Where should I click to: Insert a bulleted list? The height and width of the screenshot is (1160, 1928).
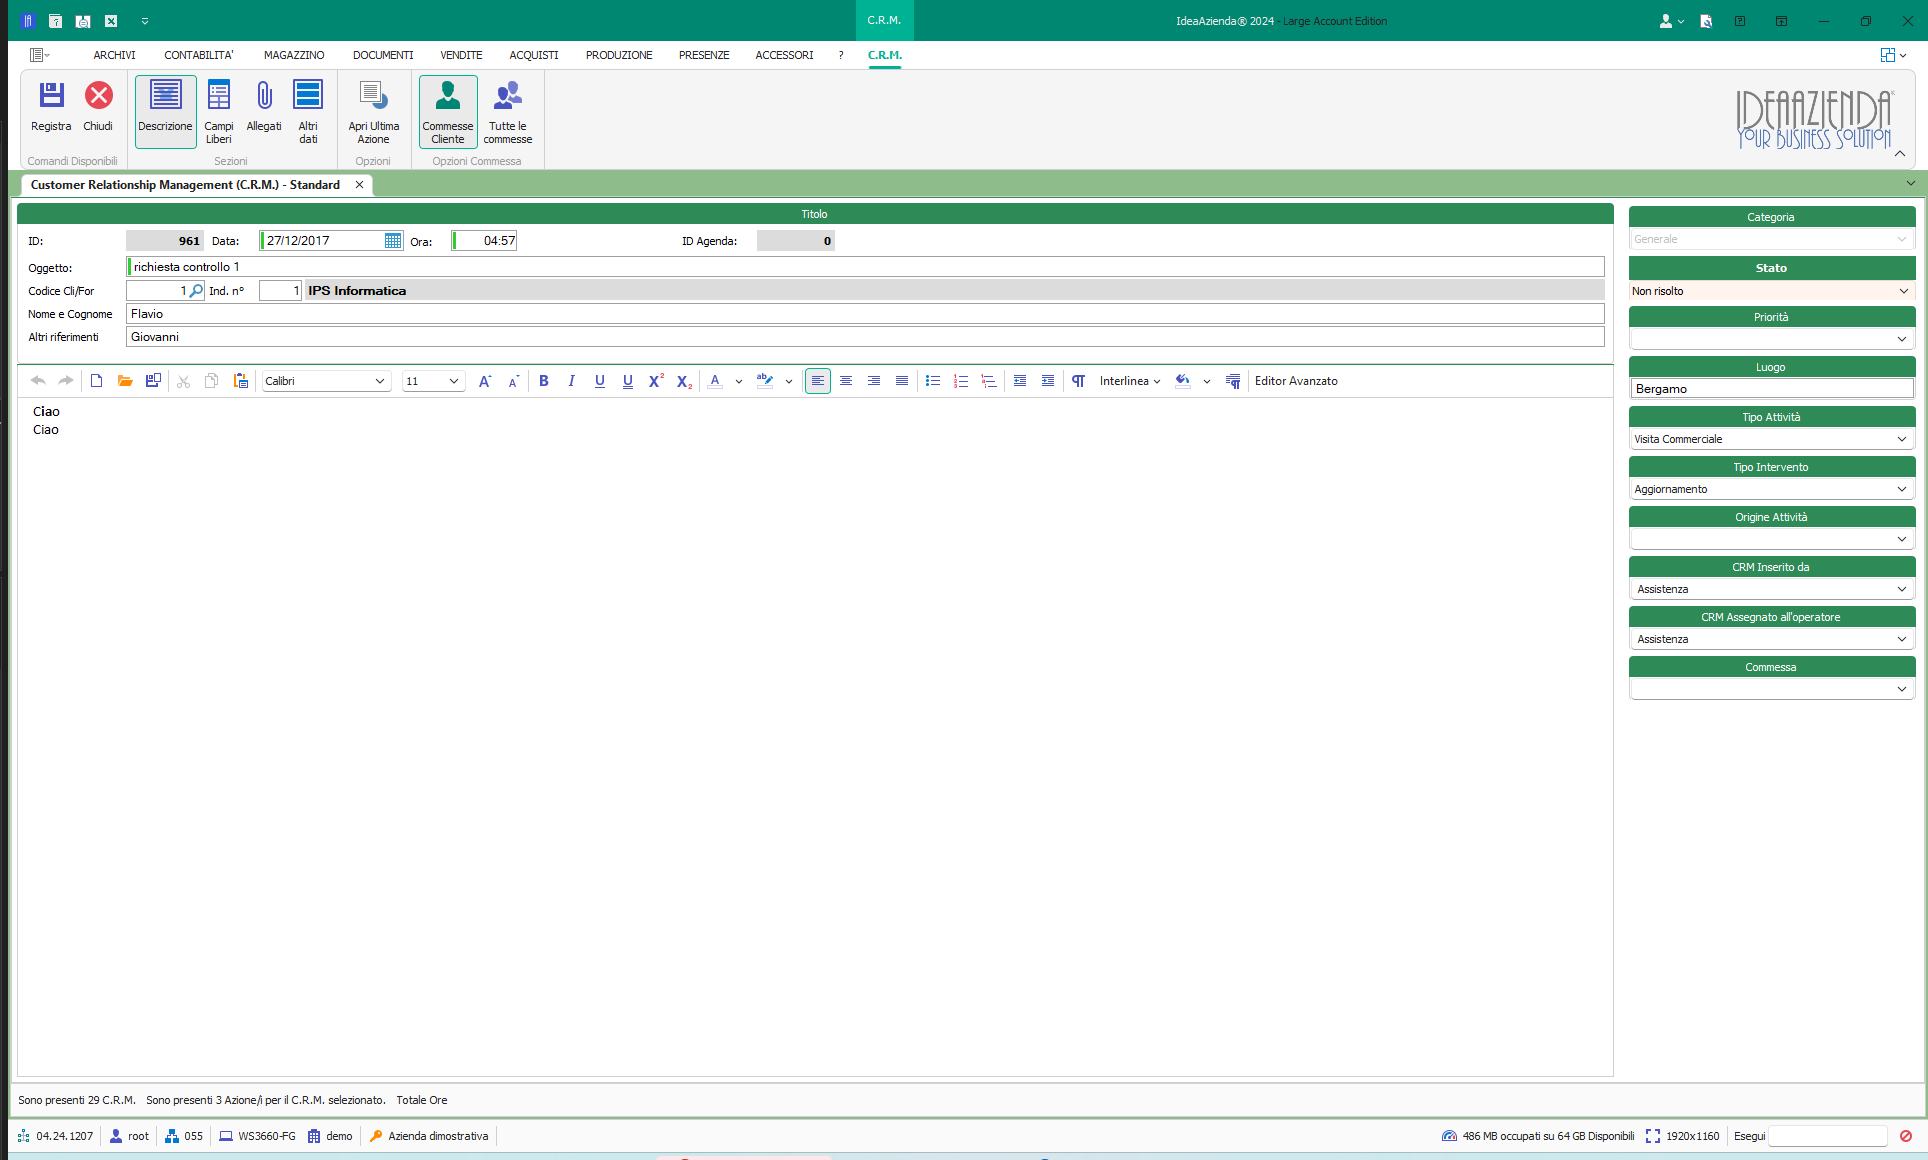point(933,381)
